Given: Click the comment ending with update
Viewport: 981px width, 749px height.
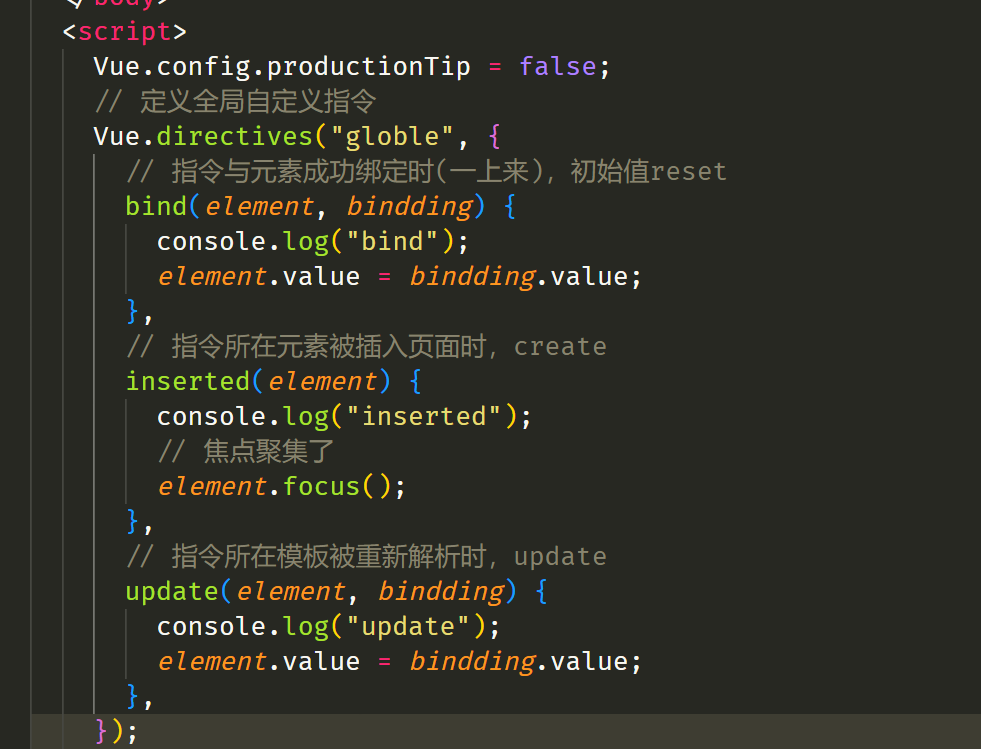Looking at the screenshot, I should (x=366, y=556).
